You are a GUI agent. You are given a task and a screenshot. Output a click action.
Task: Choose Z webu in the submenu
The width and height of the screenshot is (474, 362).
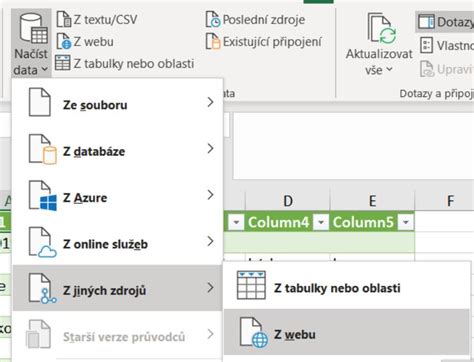(x=346, y=333)
